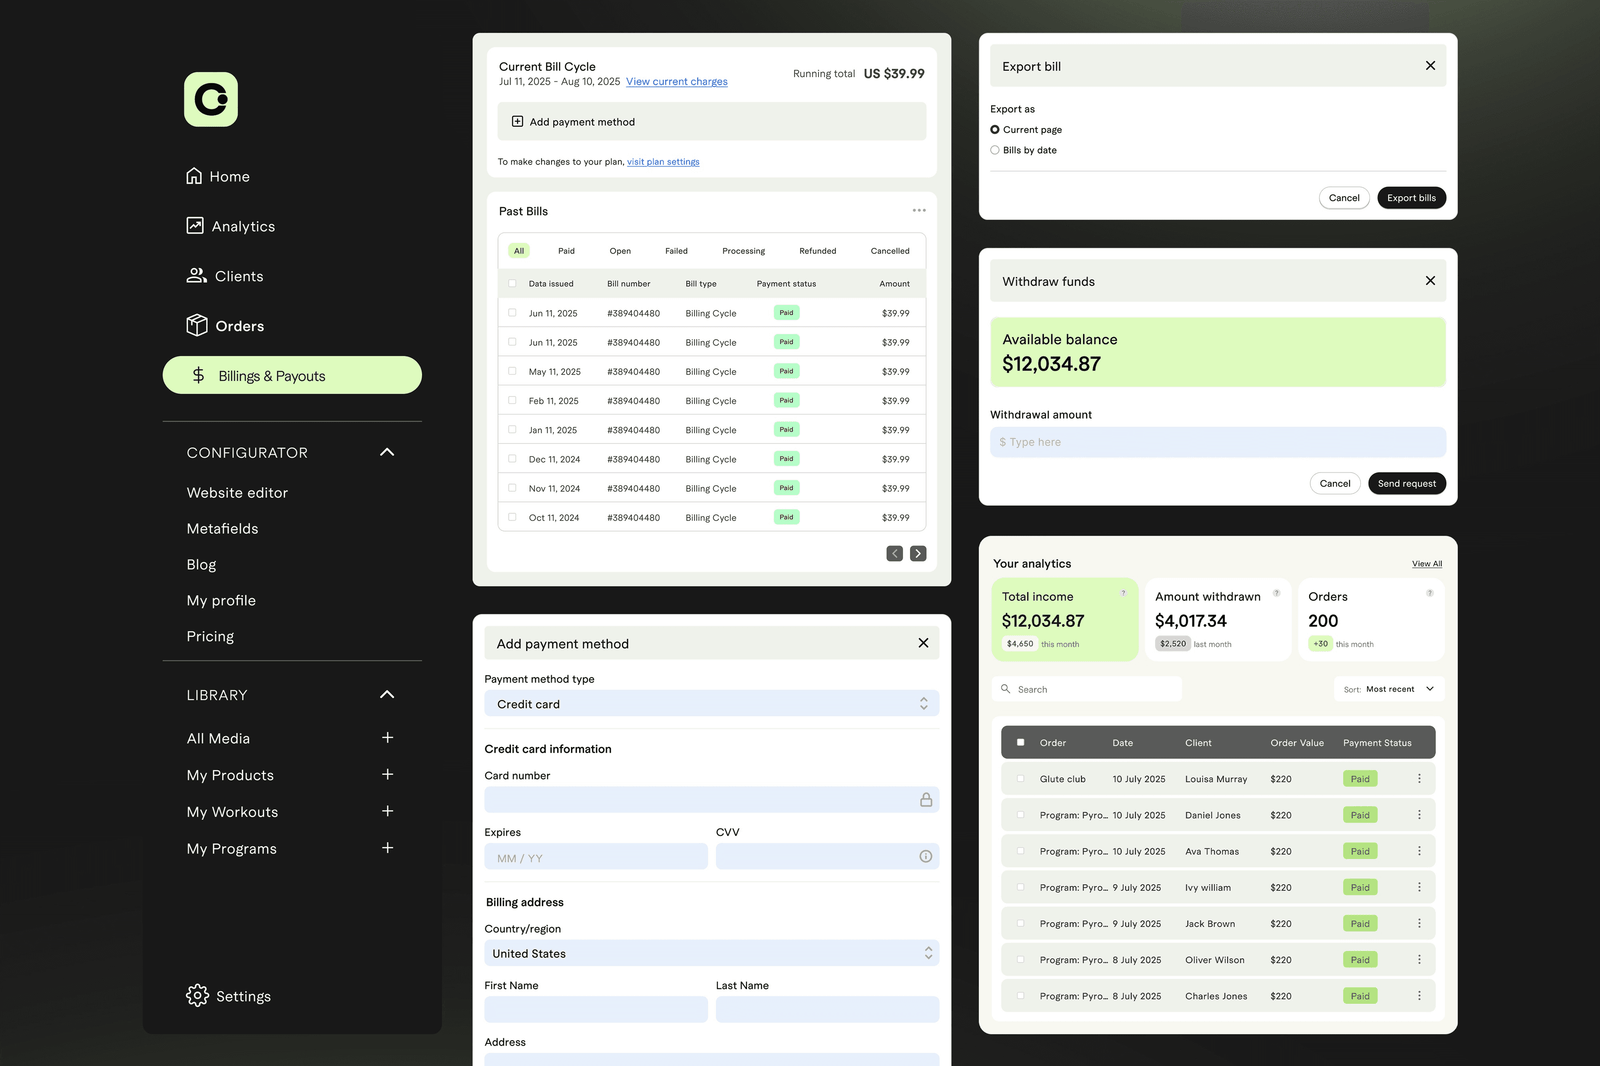Click the Send request button
1600x1066 pixels.
1406,483
